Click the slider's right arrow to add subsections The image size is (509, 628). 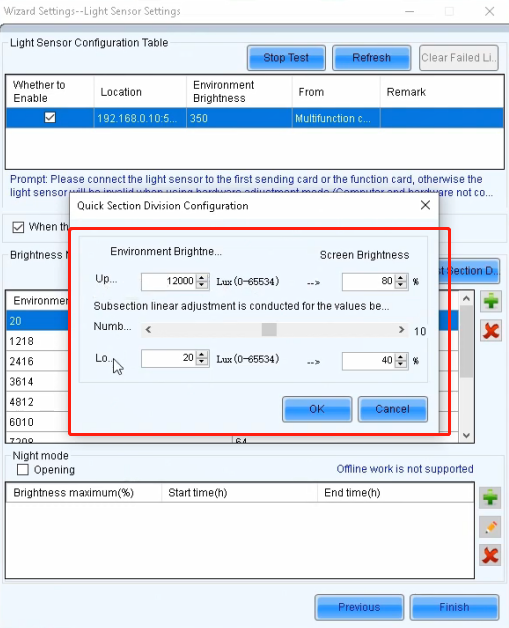401,330
